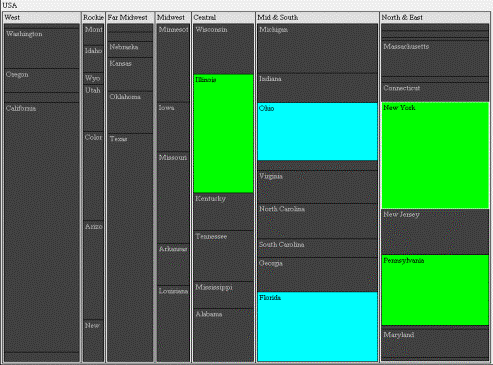Click the Michigan rectangle
This screenshot has width=493, height=365.
click(x=317, y=49)
